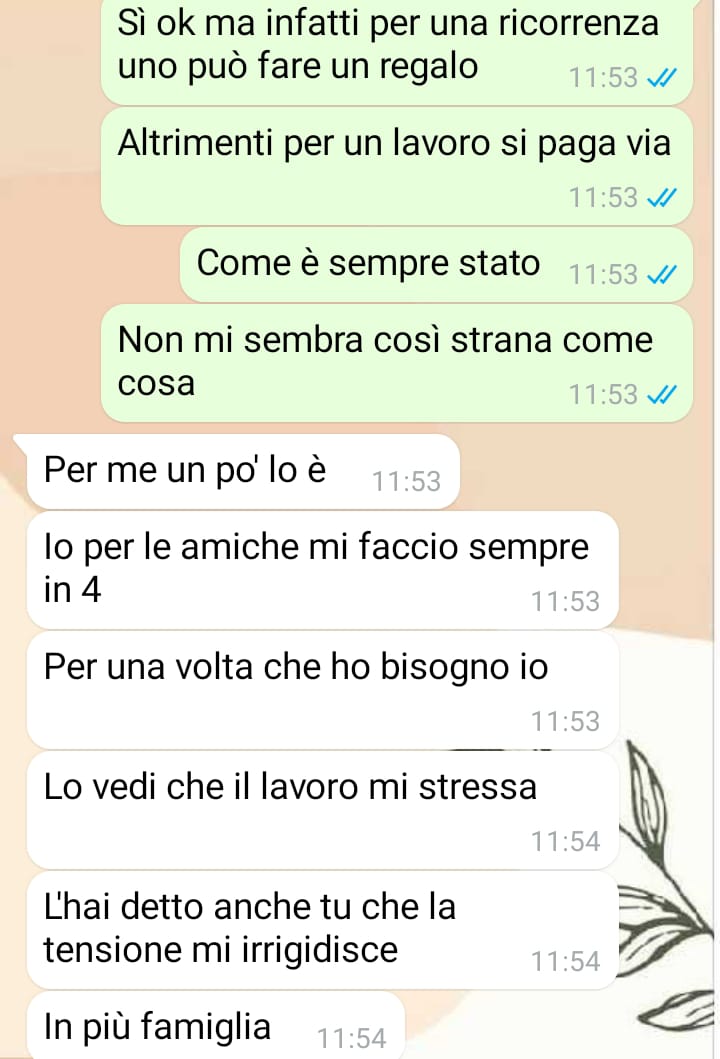Tap the double-check icon on 'Non mi sembra così strana'

click(661, 395)
